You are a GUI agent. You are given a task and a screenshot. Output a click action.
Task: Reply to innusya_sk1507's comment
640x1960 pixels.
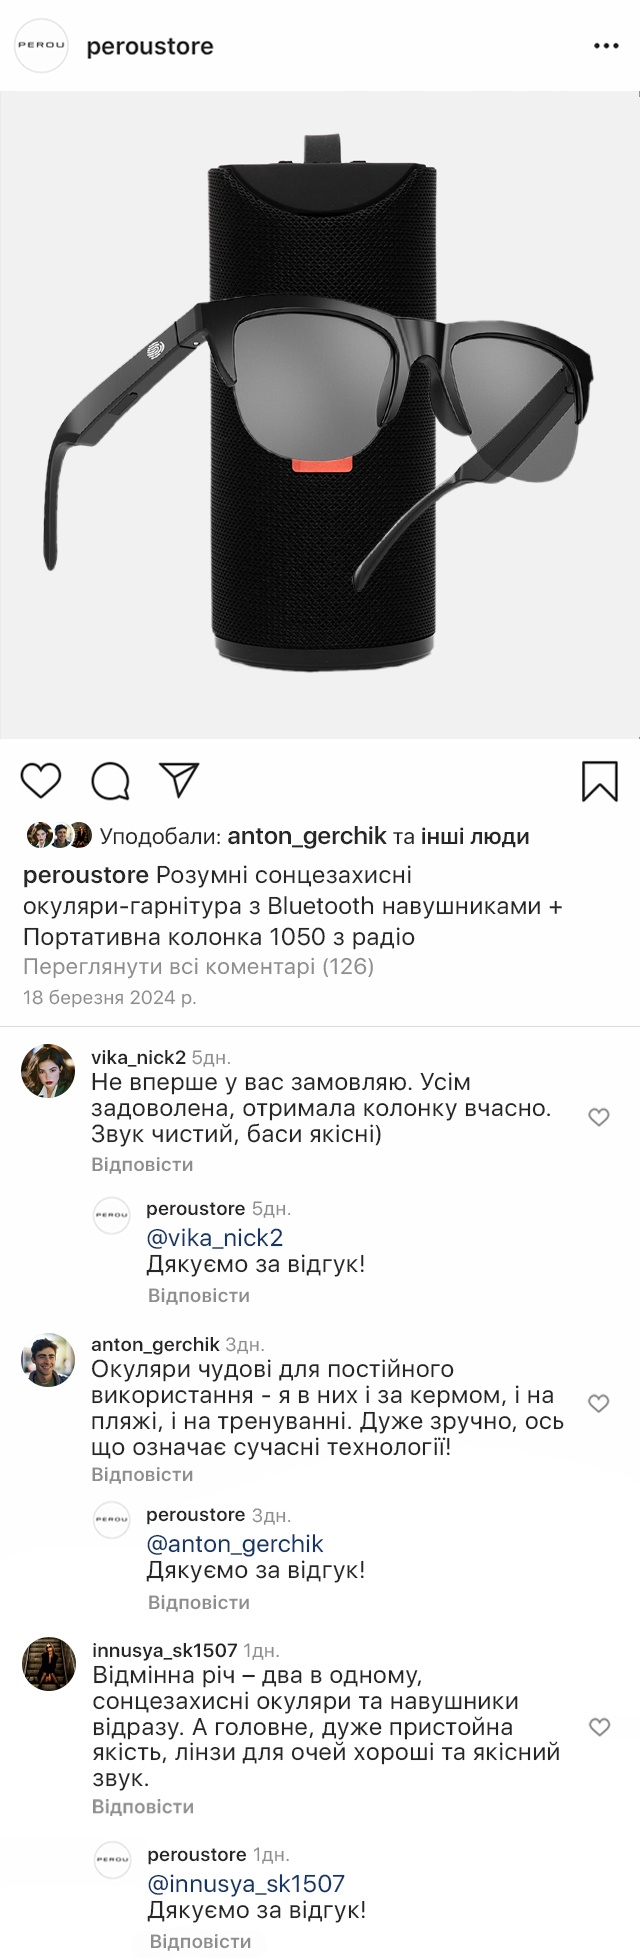coord(142,1807)
